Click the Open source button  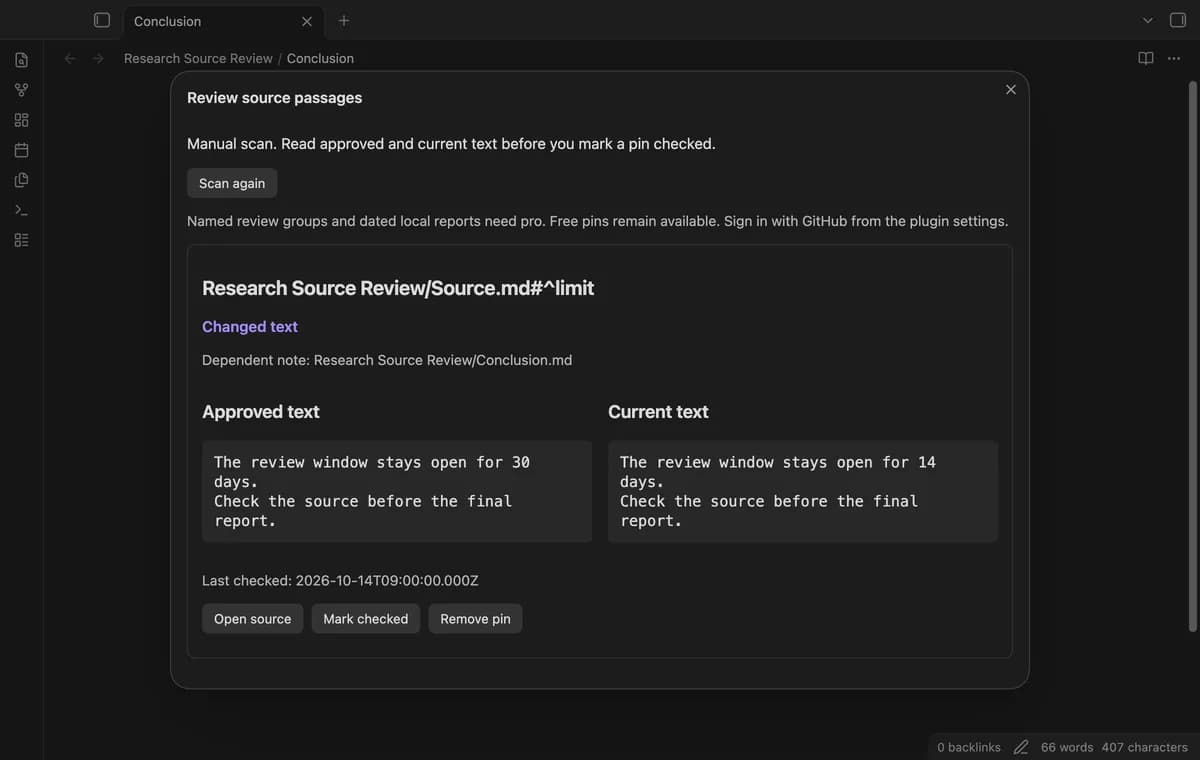pos(252,619)
